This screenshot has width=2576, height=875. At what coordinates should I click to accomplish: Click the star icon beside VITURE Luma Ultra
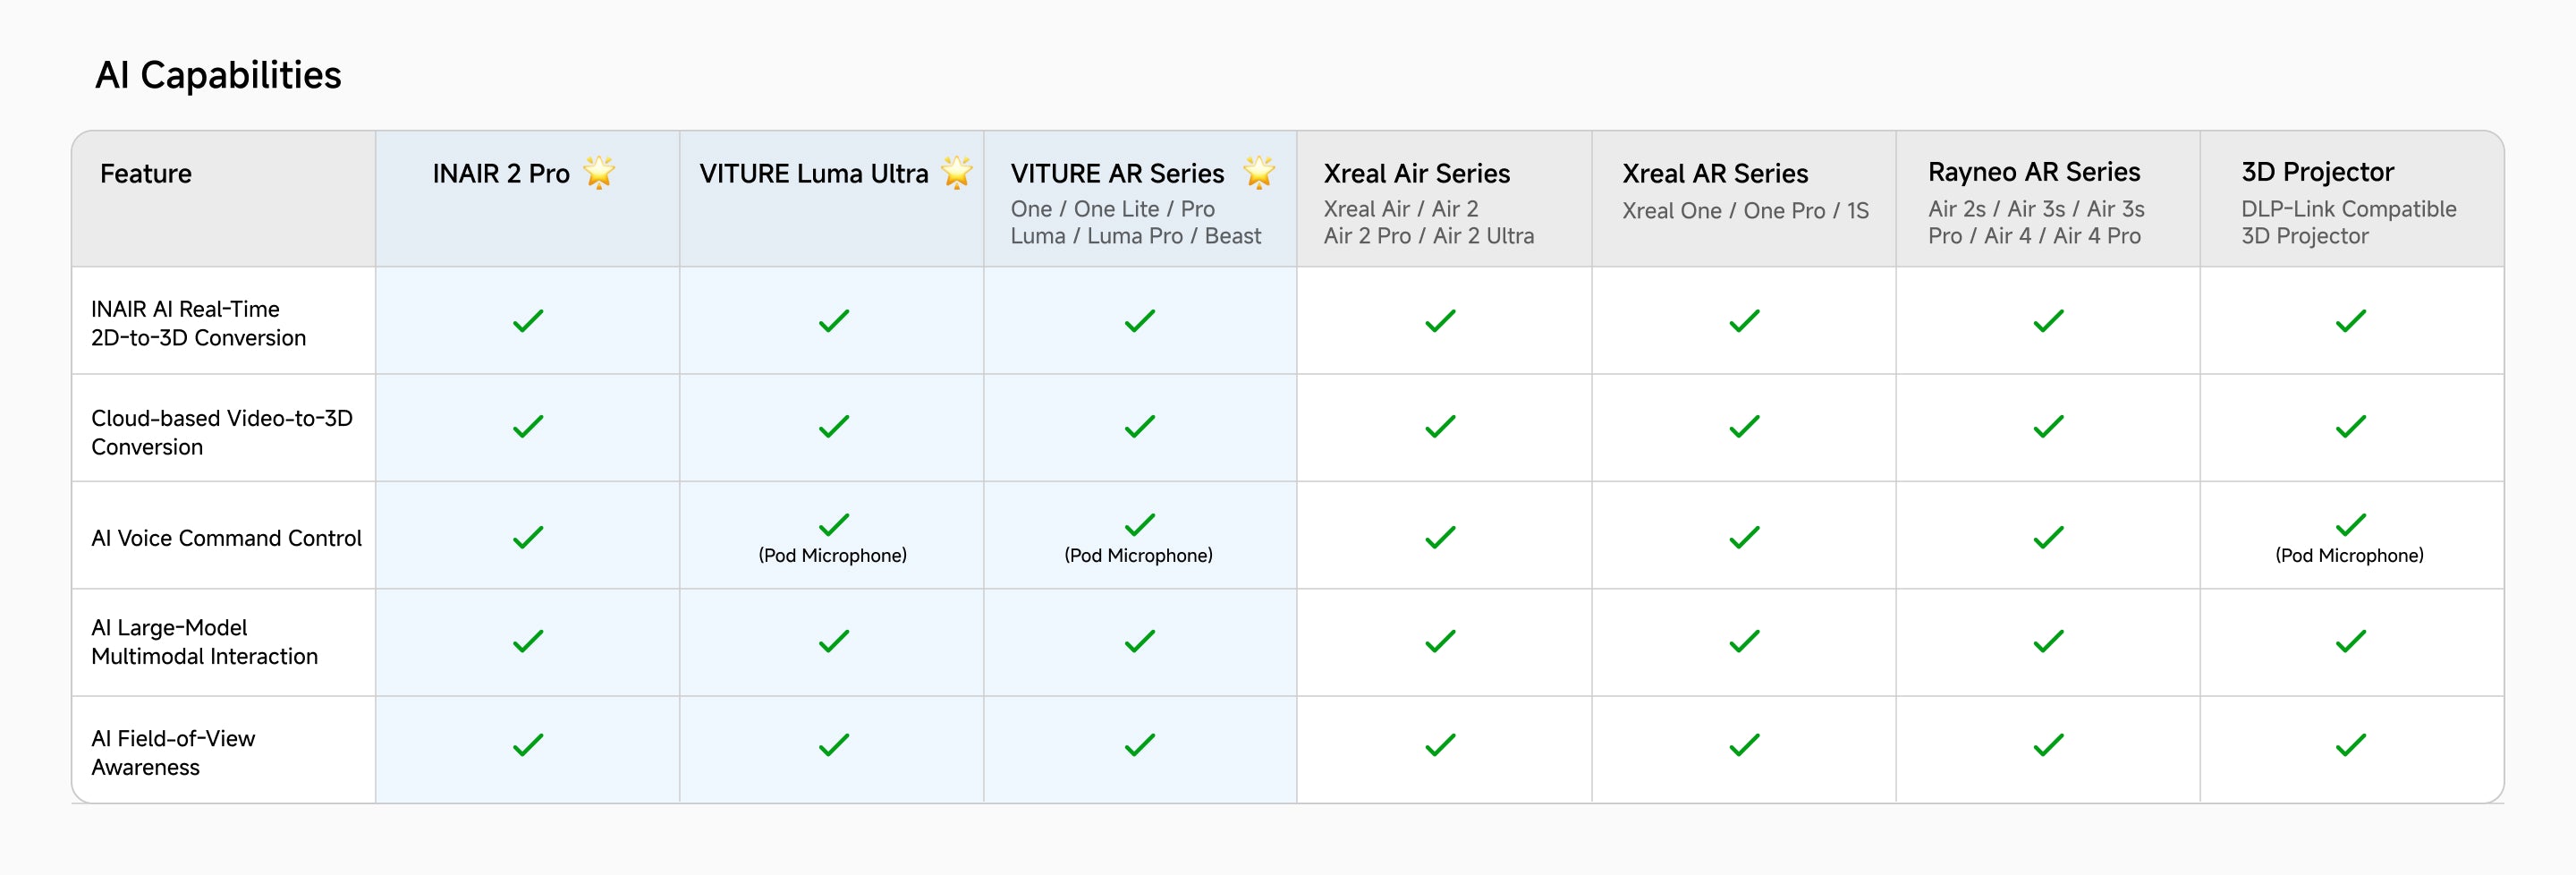[957, 172]
